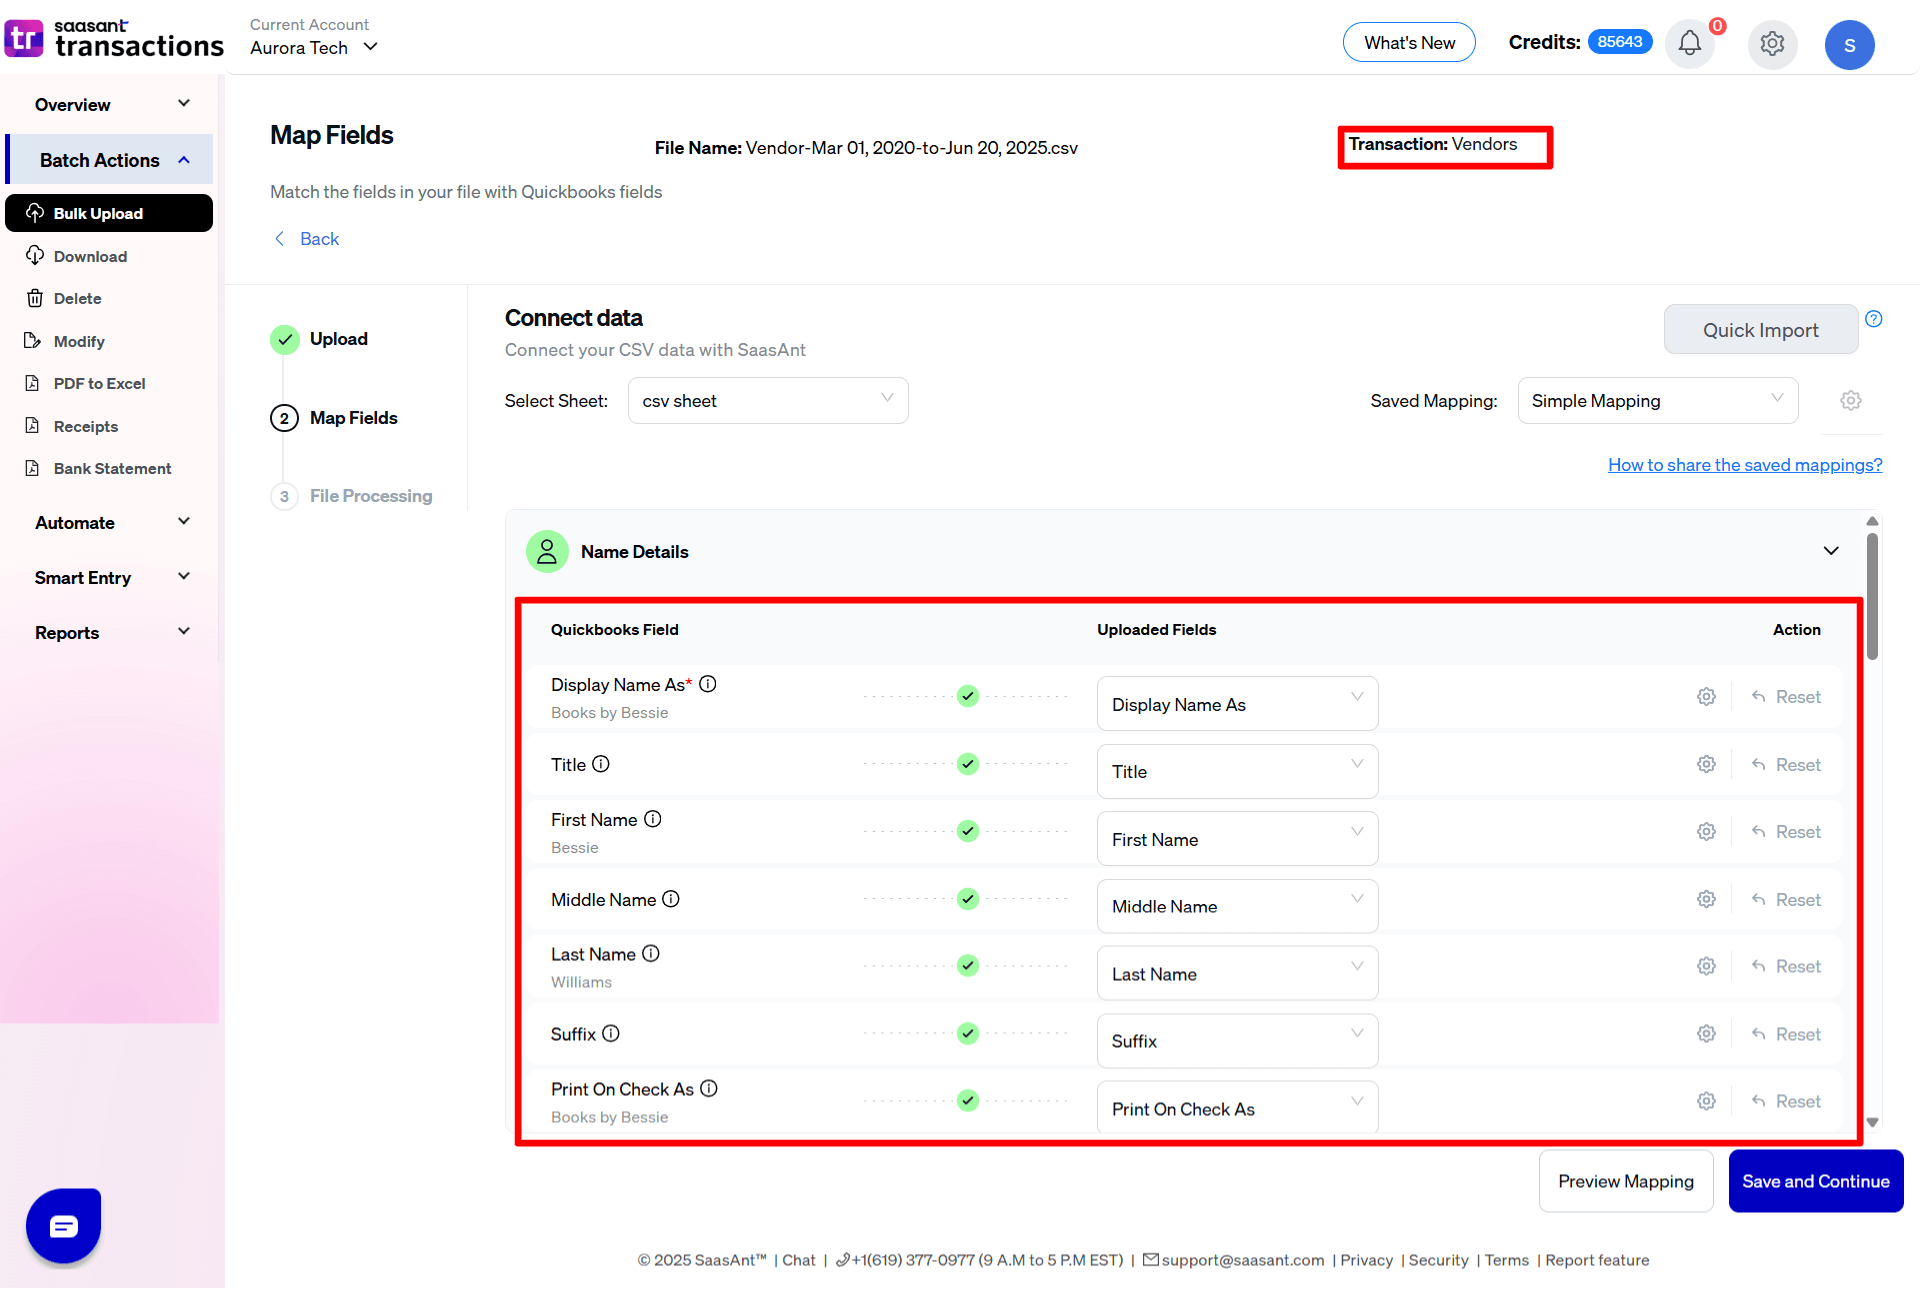
Task: Click info icon next to Display Name As
Action: click(x=708, y=684)
